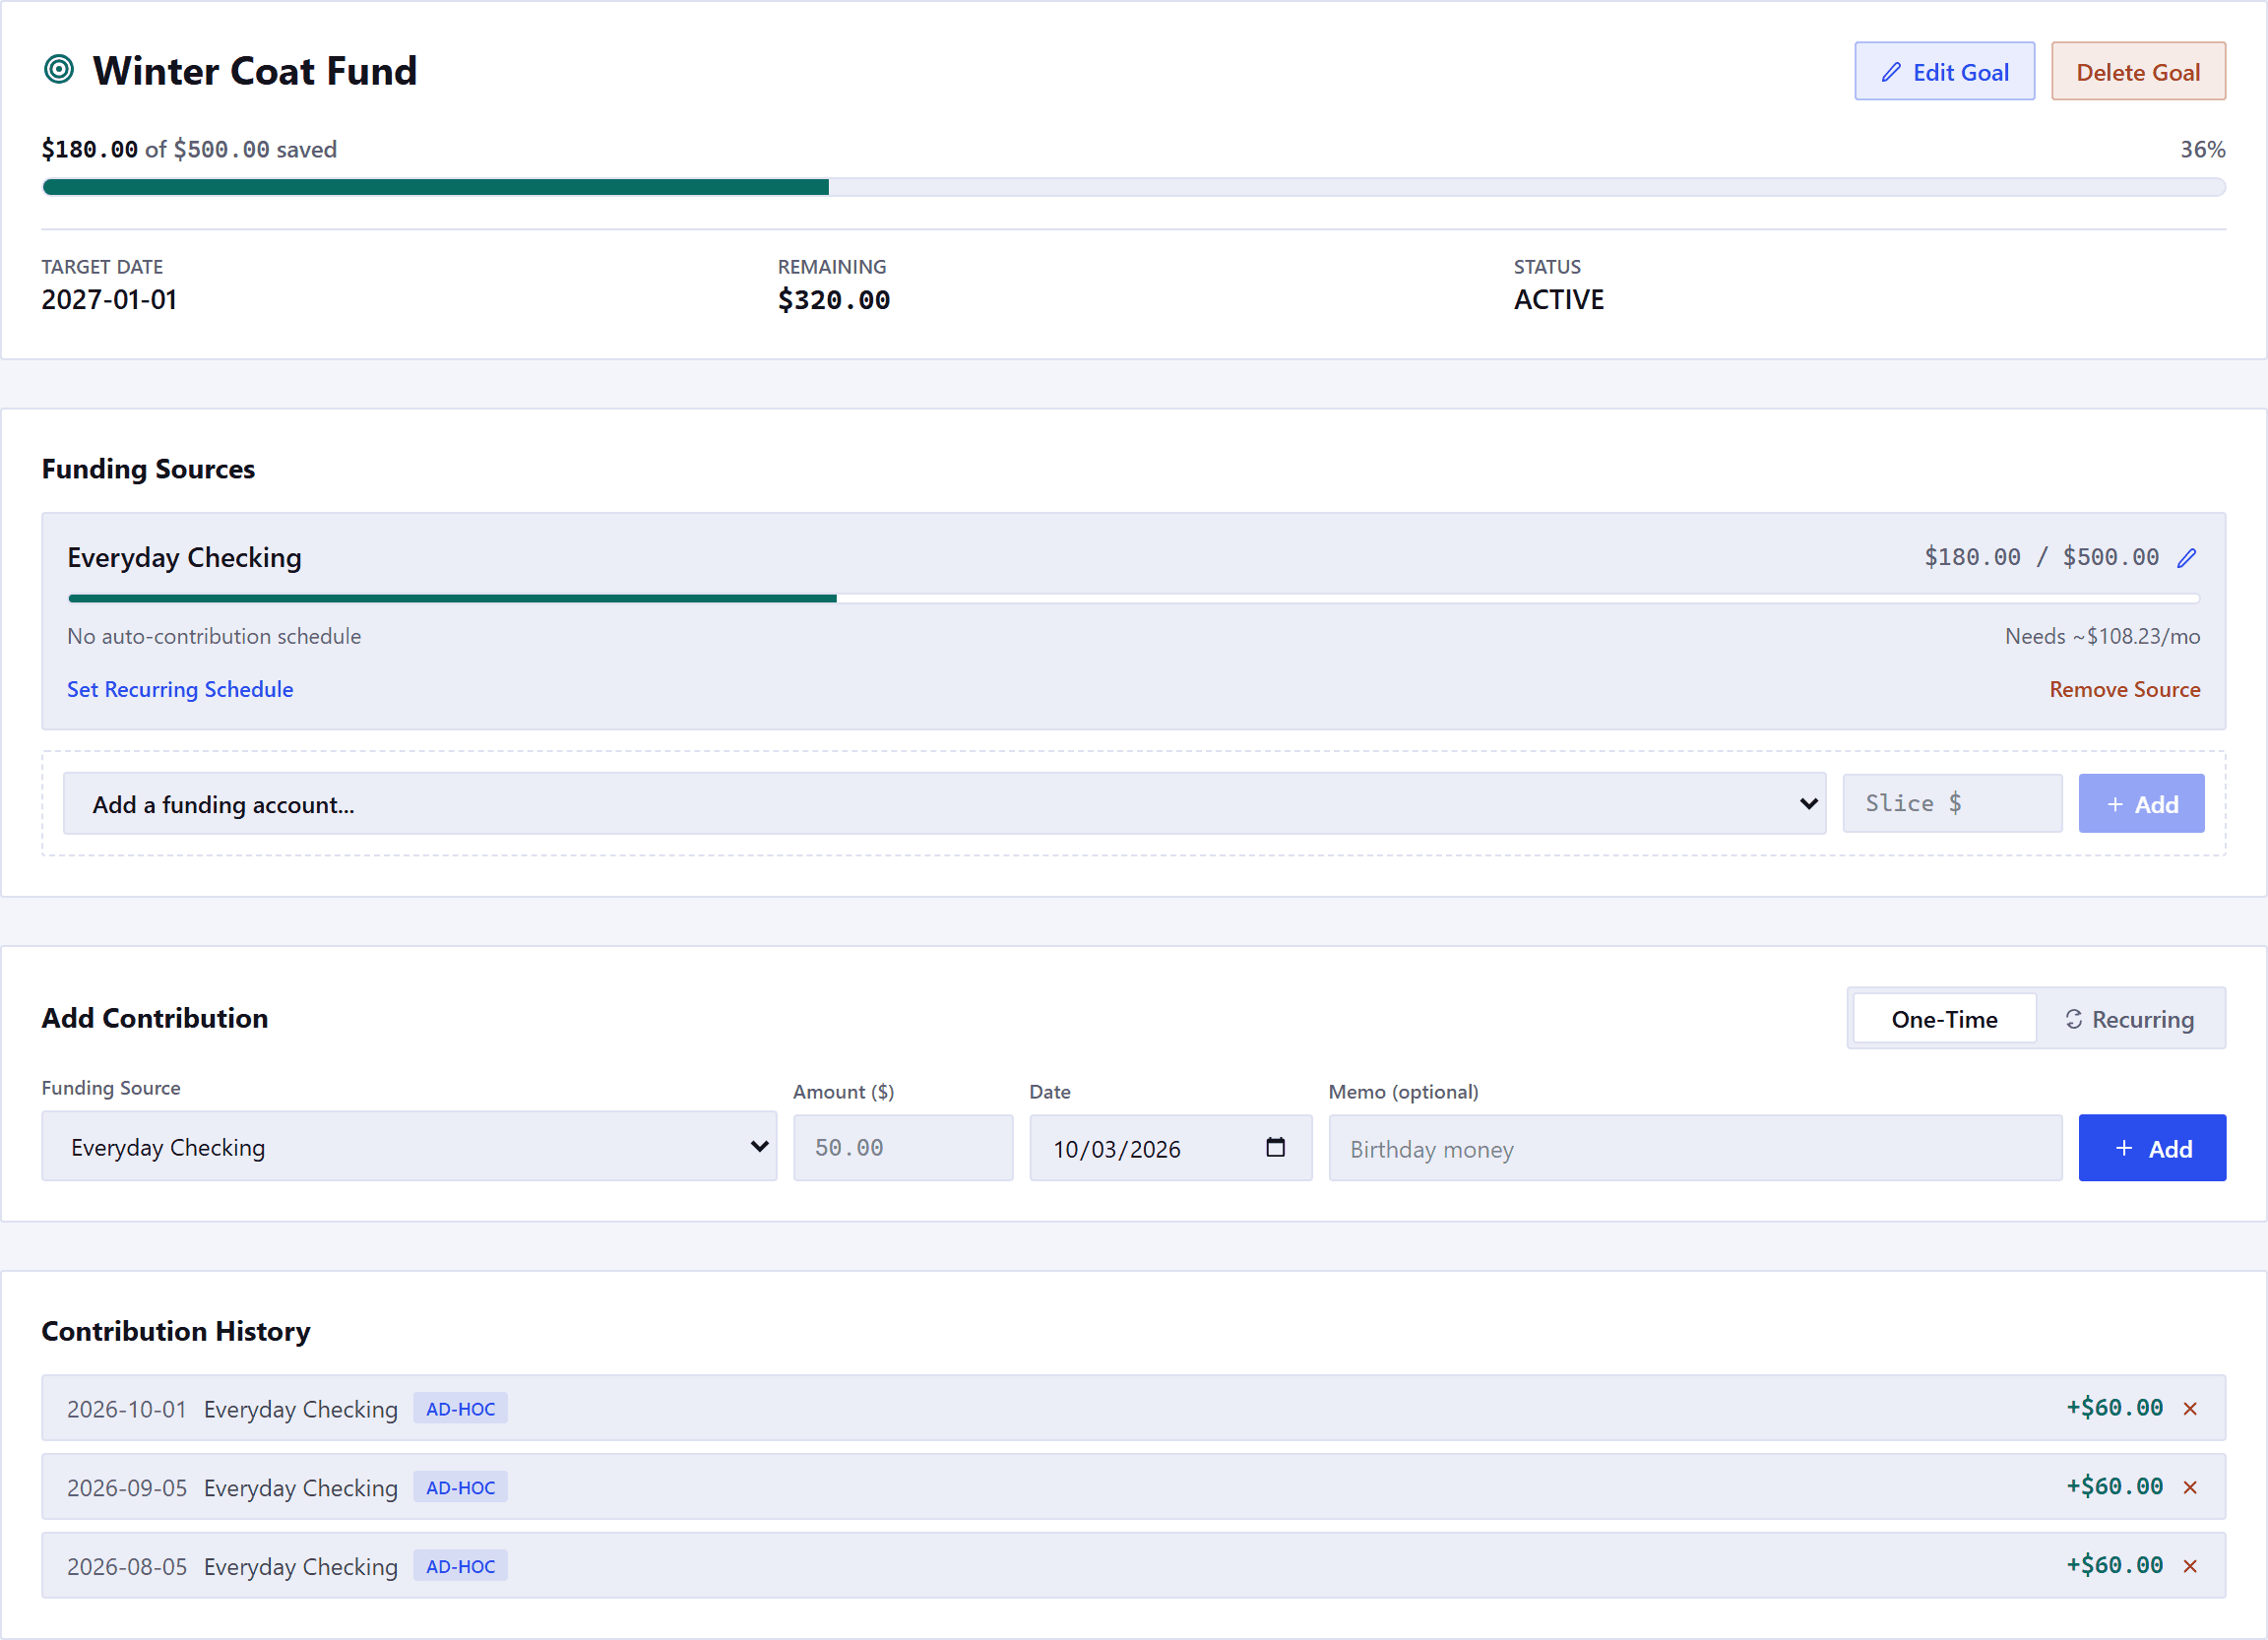The width and height of the screenshot is (2268, 1640).
Task: Click the remaining amount $320.00
Action: [834, 300]
